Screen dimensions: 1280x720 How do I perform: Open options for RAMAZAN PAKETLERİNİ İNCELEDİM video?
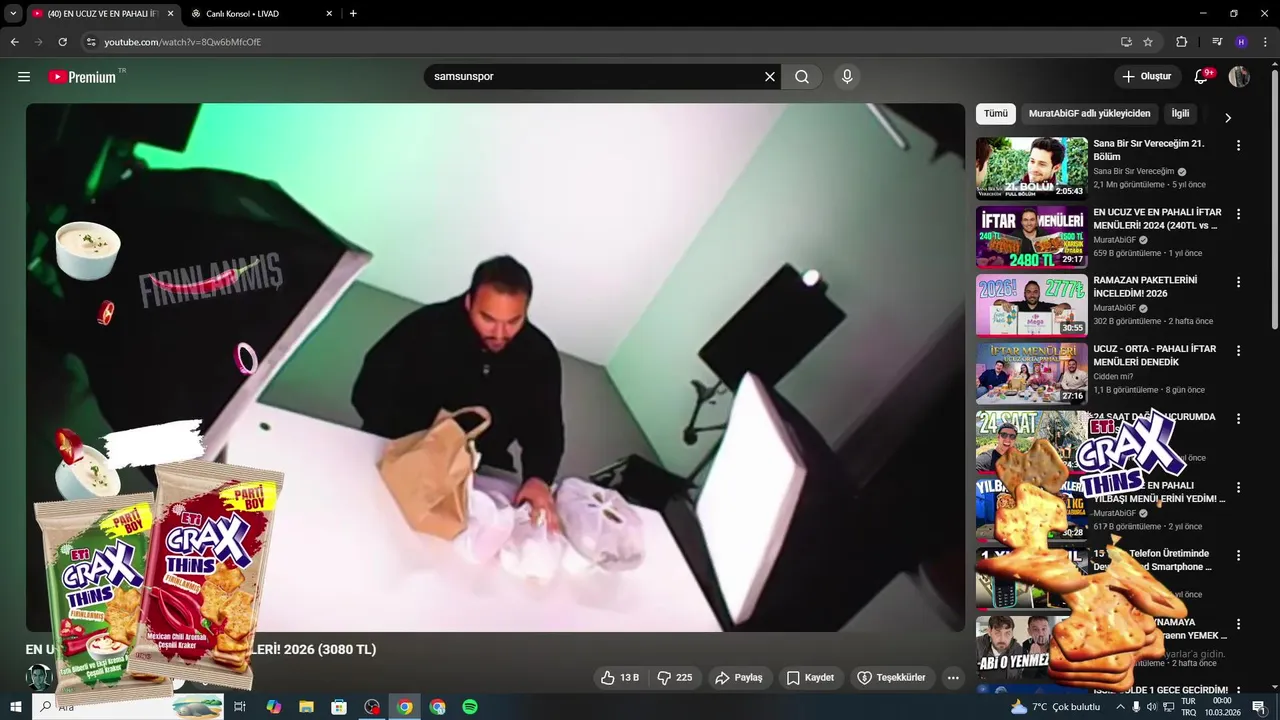click(x=1238, y=282)
